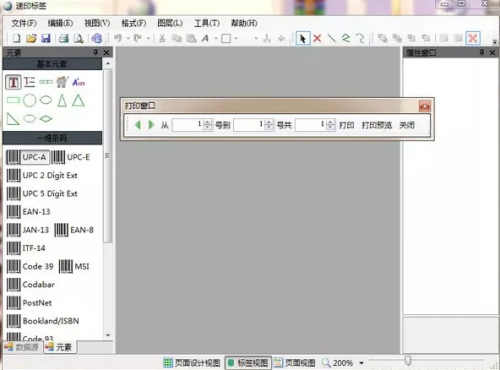Open the redo history dropdown arrow
This screenshot has width=500, height=370.
148,39
